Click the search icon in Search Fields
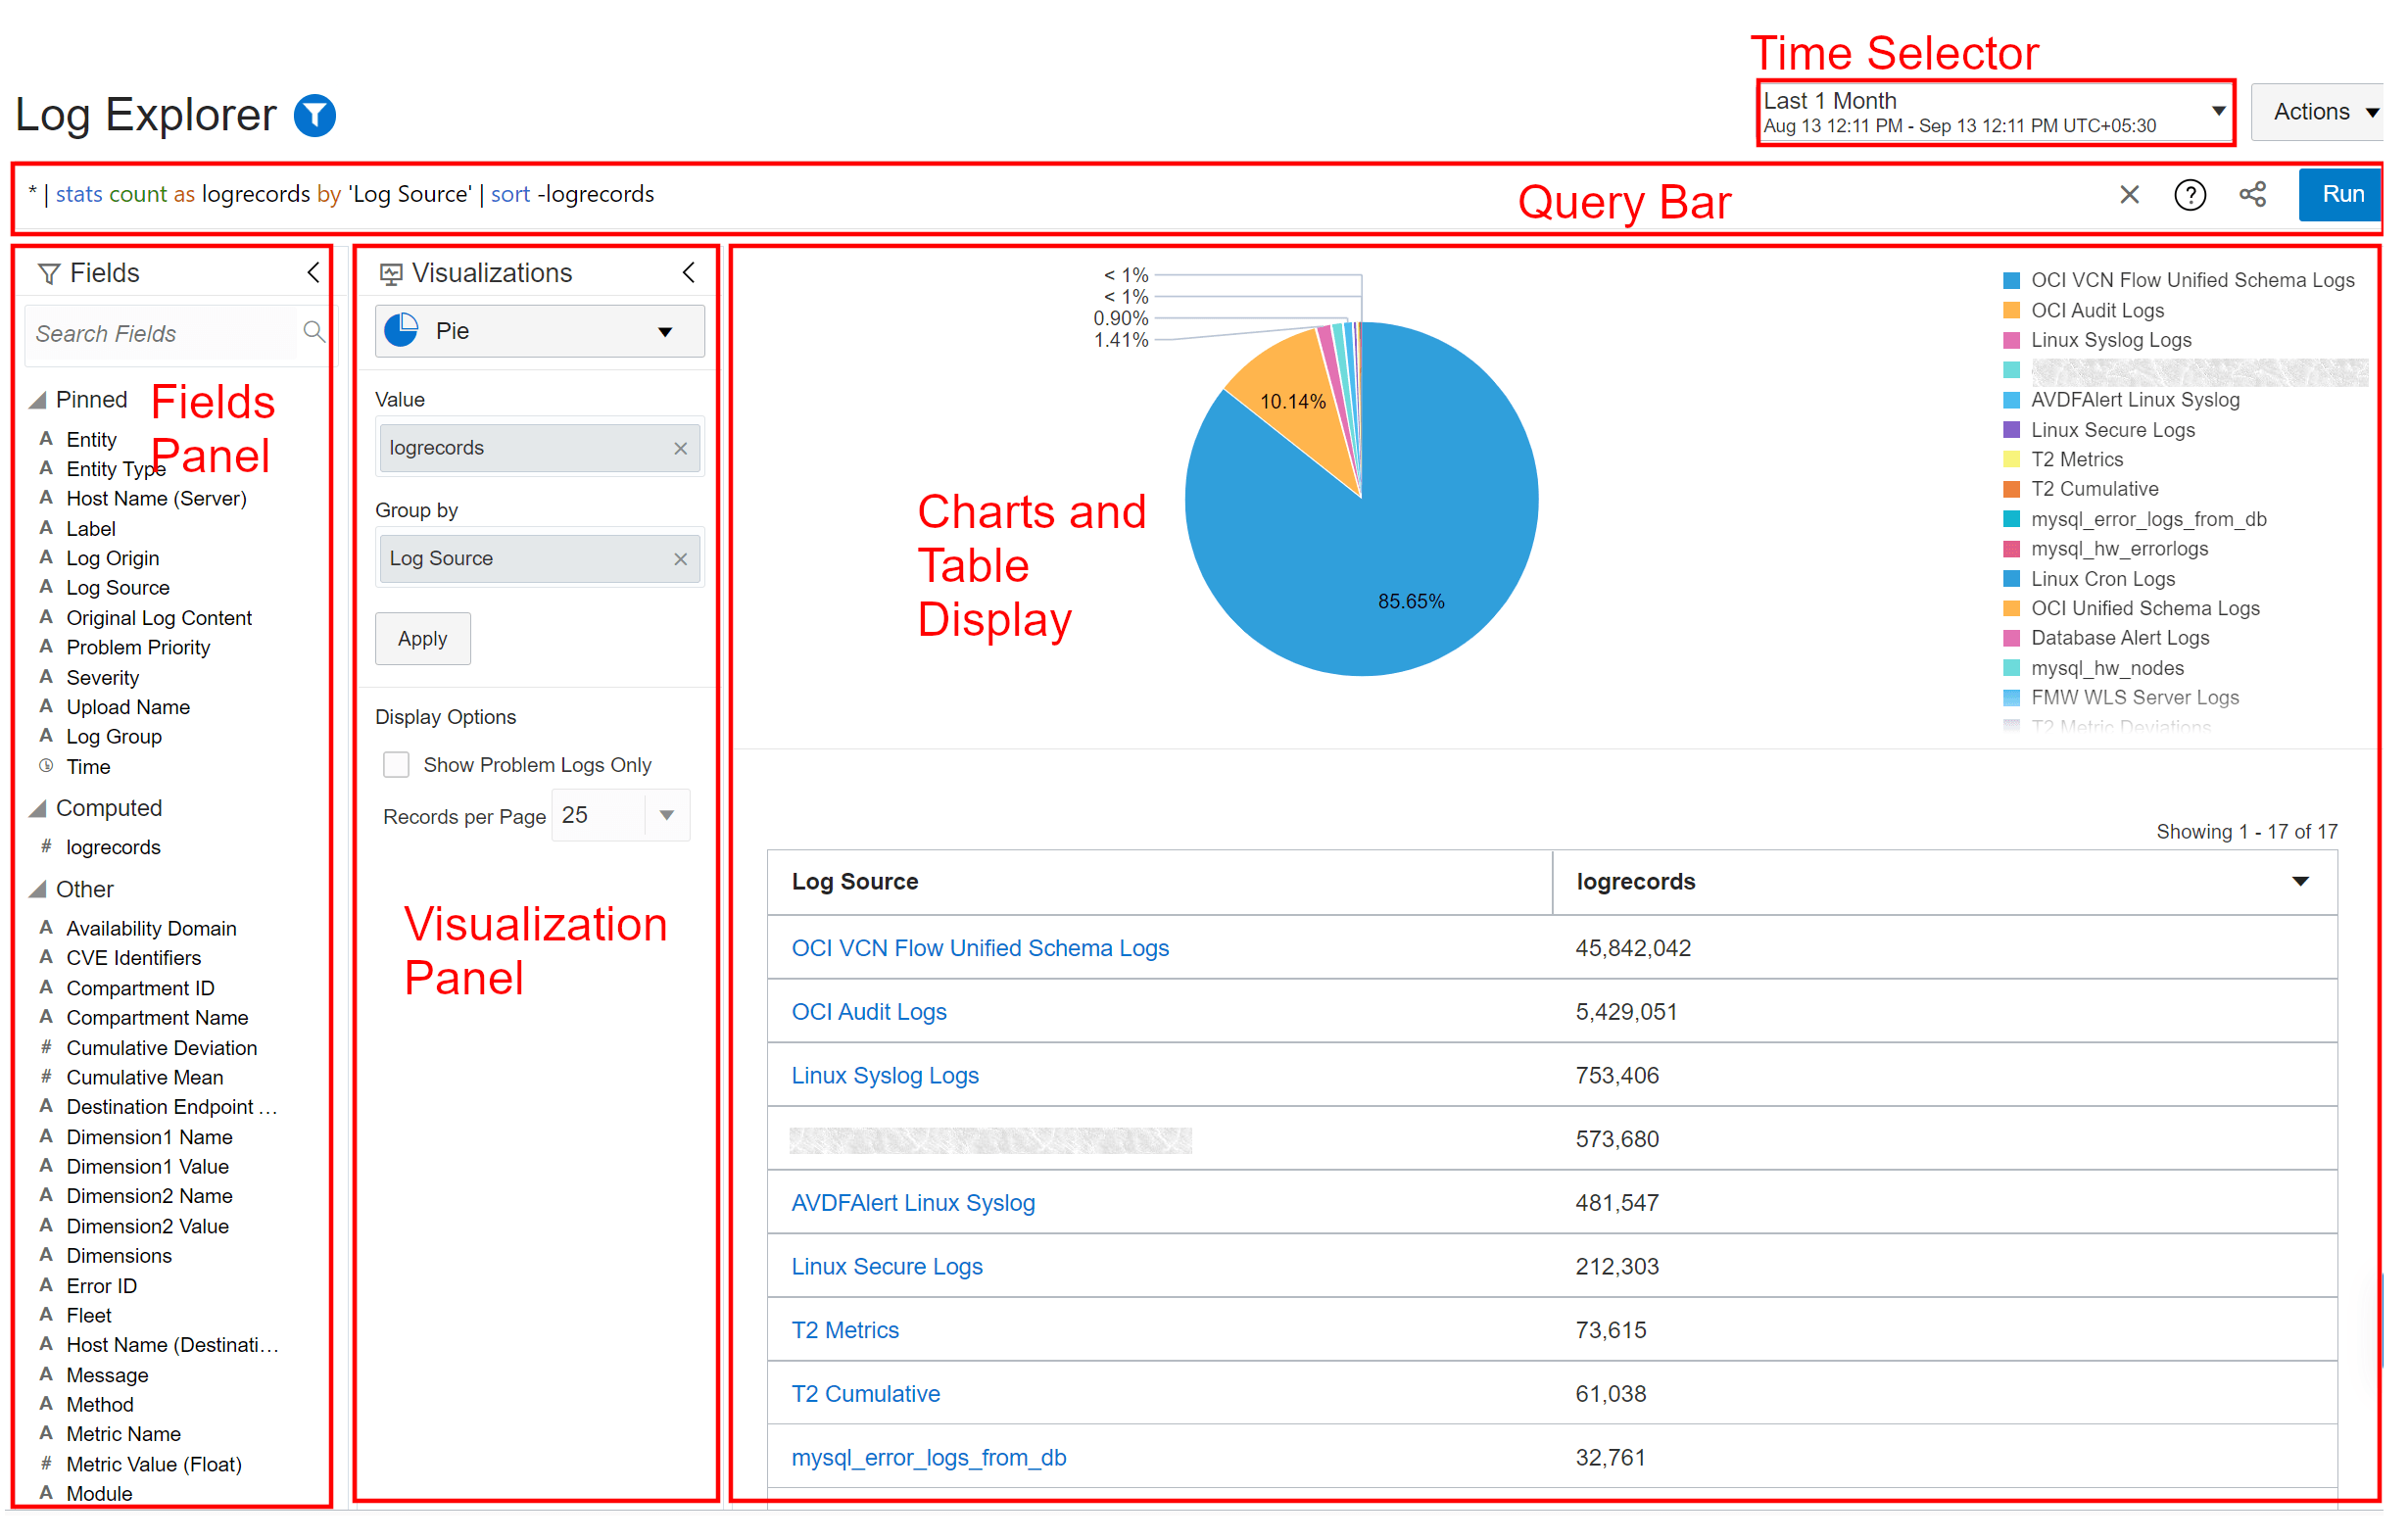 (313, 332)
